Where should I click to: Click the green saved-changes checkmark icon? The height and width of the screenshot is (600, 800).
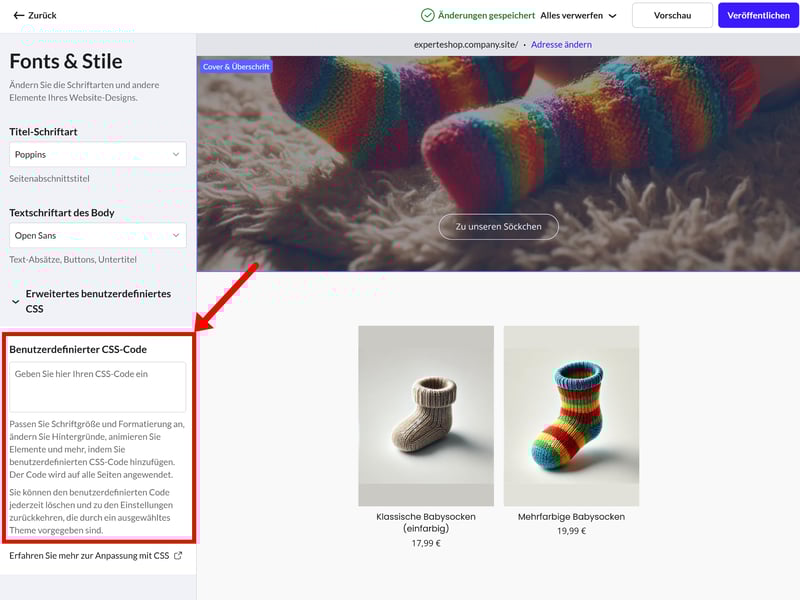(428, 15)
